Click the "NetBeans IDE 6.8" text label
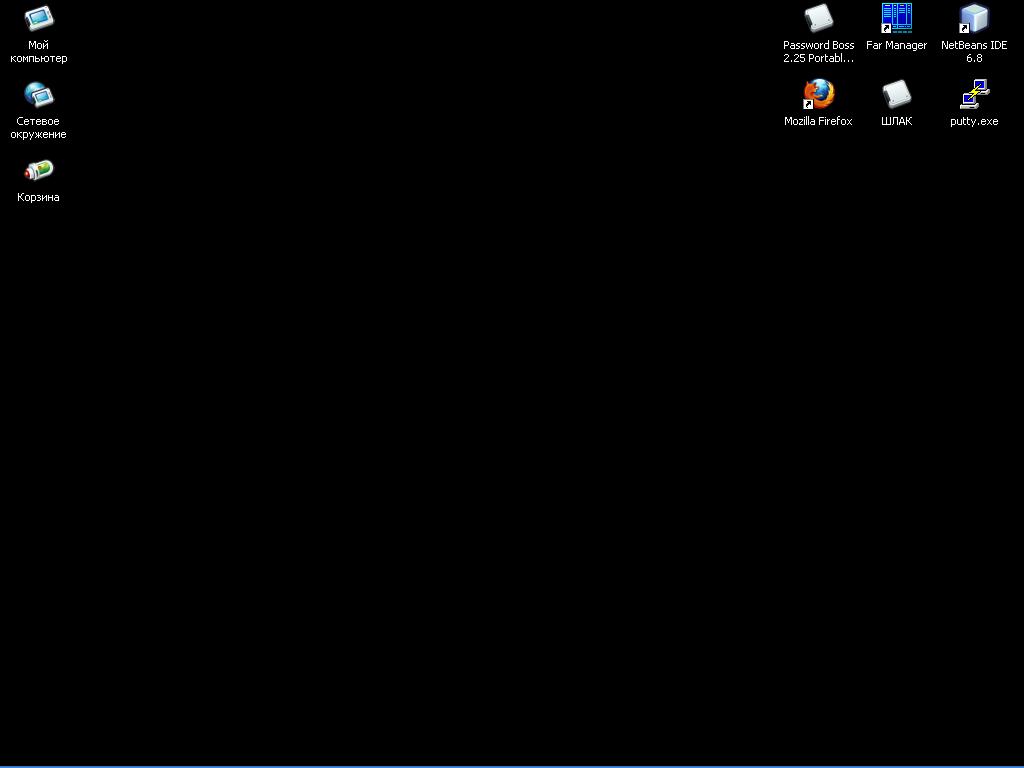The height and width of the screenshot is (768, 1024). click(973, 52)
